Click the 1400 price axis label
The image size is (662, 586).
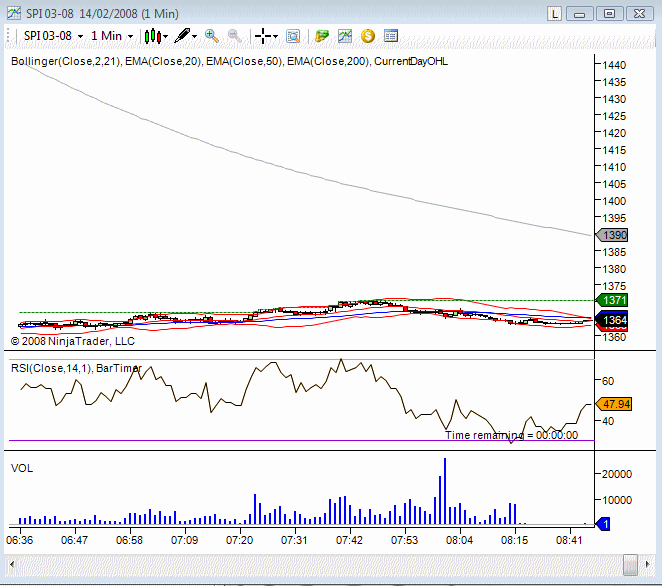coord(614,201)
